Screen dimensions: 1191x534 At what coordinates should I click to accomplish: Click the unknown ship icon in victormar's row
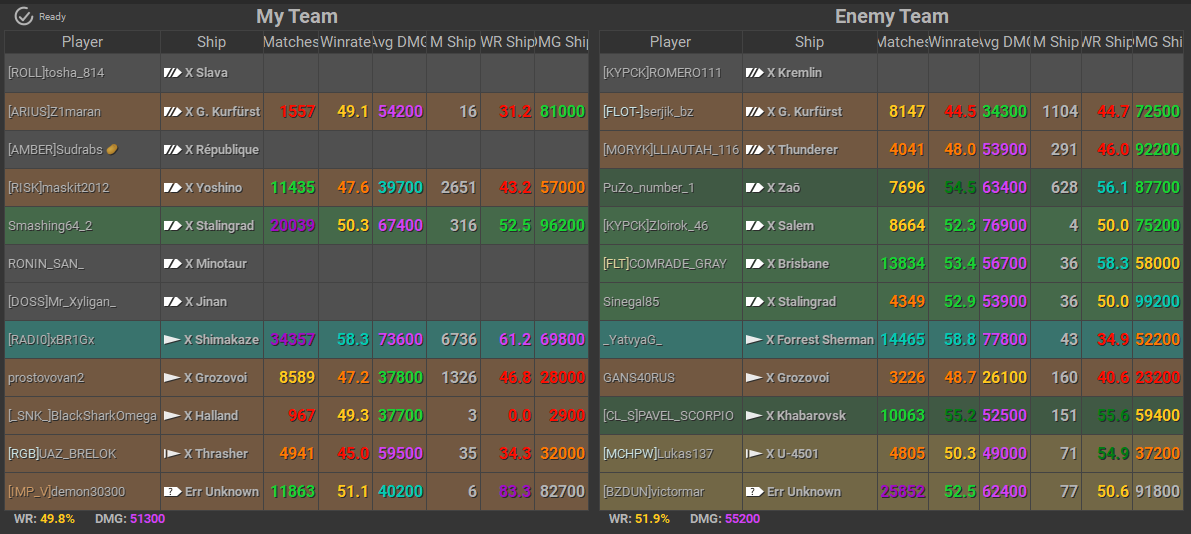754,491
